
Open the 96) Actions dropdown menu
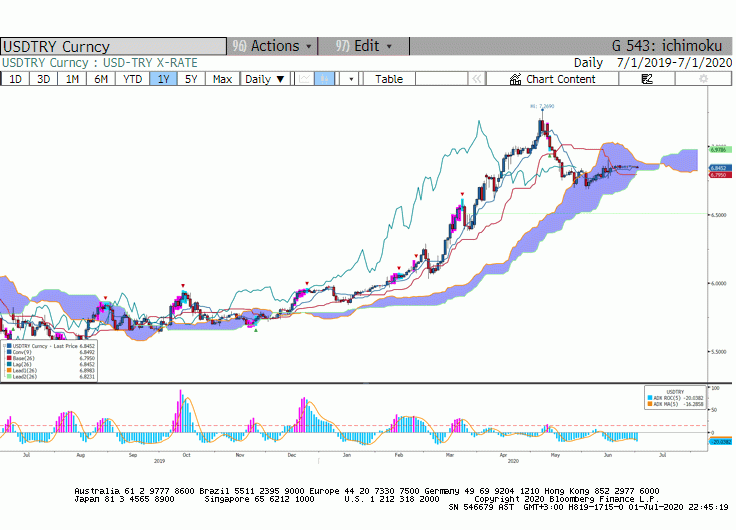point(272,46)
